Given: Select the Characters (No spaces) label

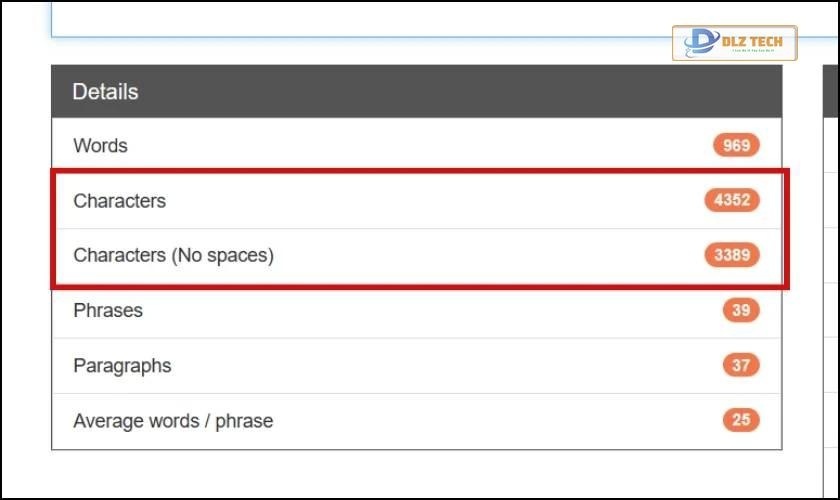Looking at the screenshot, I should pyautogui.click(x=173, y=256).
